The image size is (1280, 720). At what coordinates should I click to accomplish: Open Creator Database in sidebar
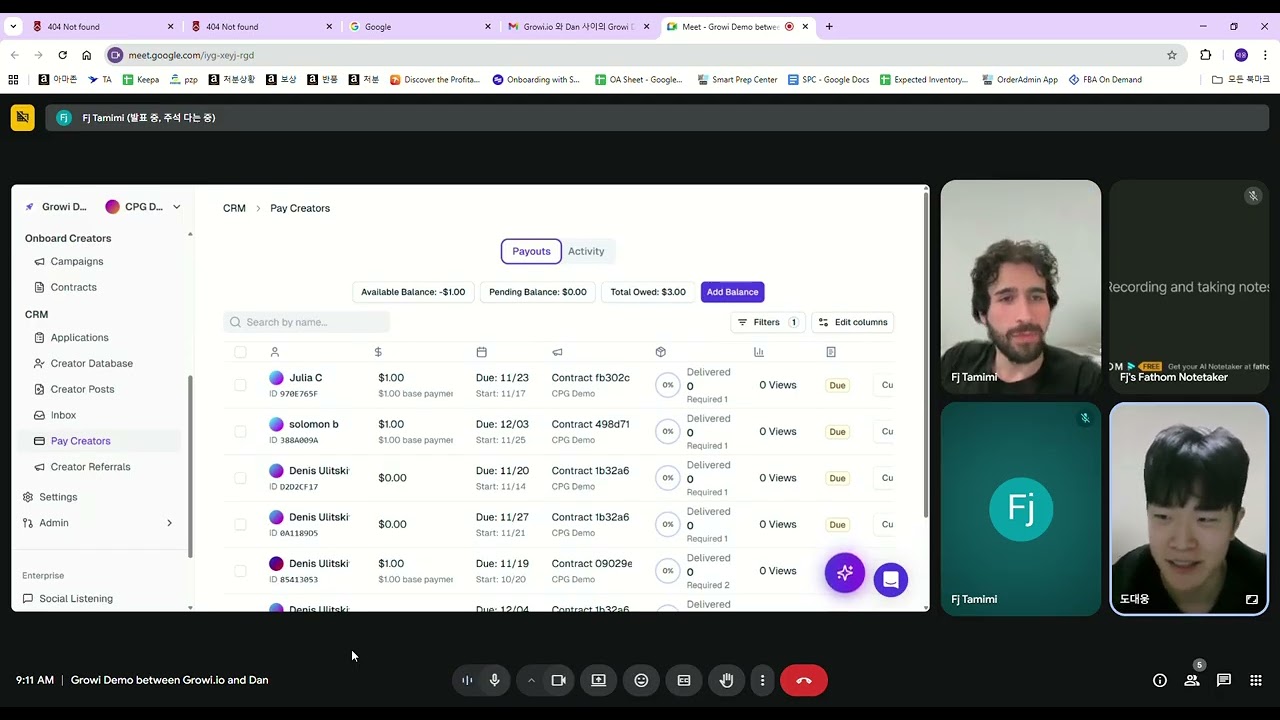point(91,363)
